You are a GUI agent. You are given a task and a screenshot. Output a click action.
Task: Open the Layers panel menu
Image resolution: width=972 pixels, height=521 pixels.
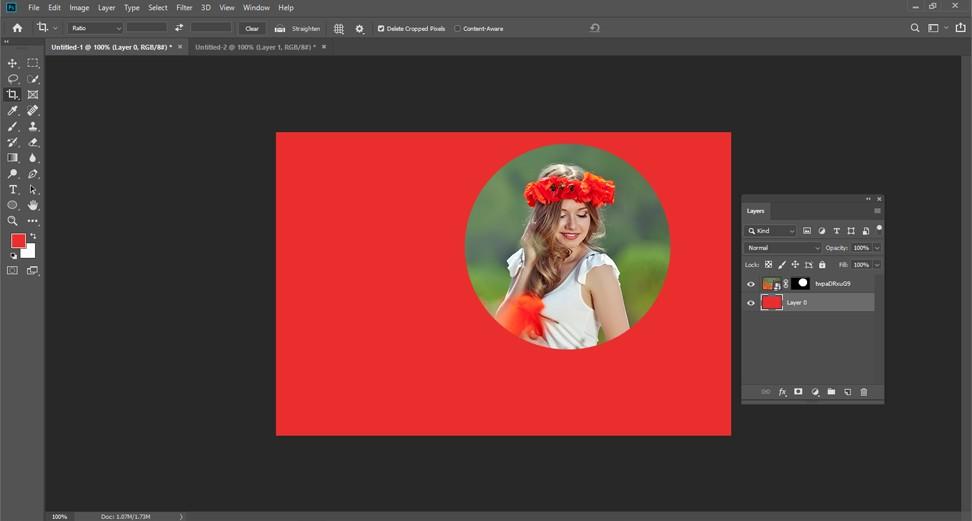tap(877, 211)
